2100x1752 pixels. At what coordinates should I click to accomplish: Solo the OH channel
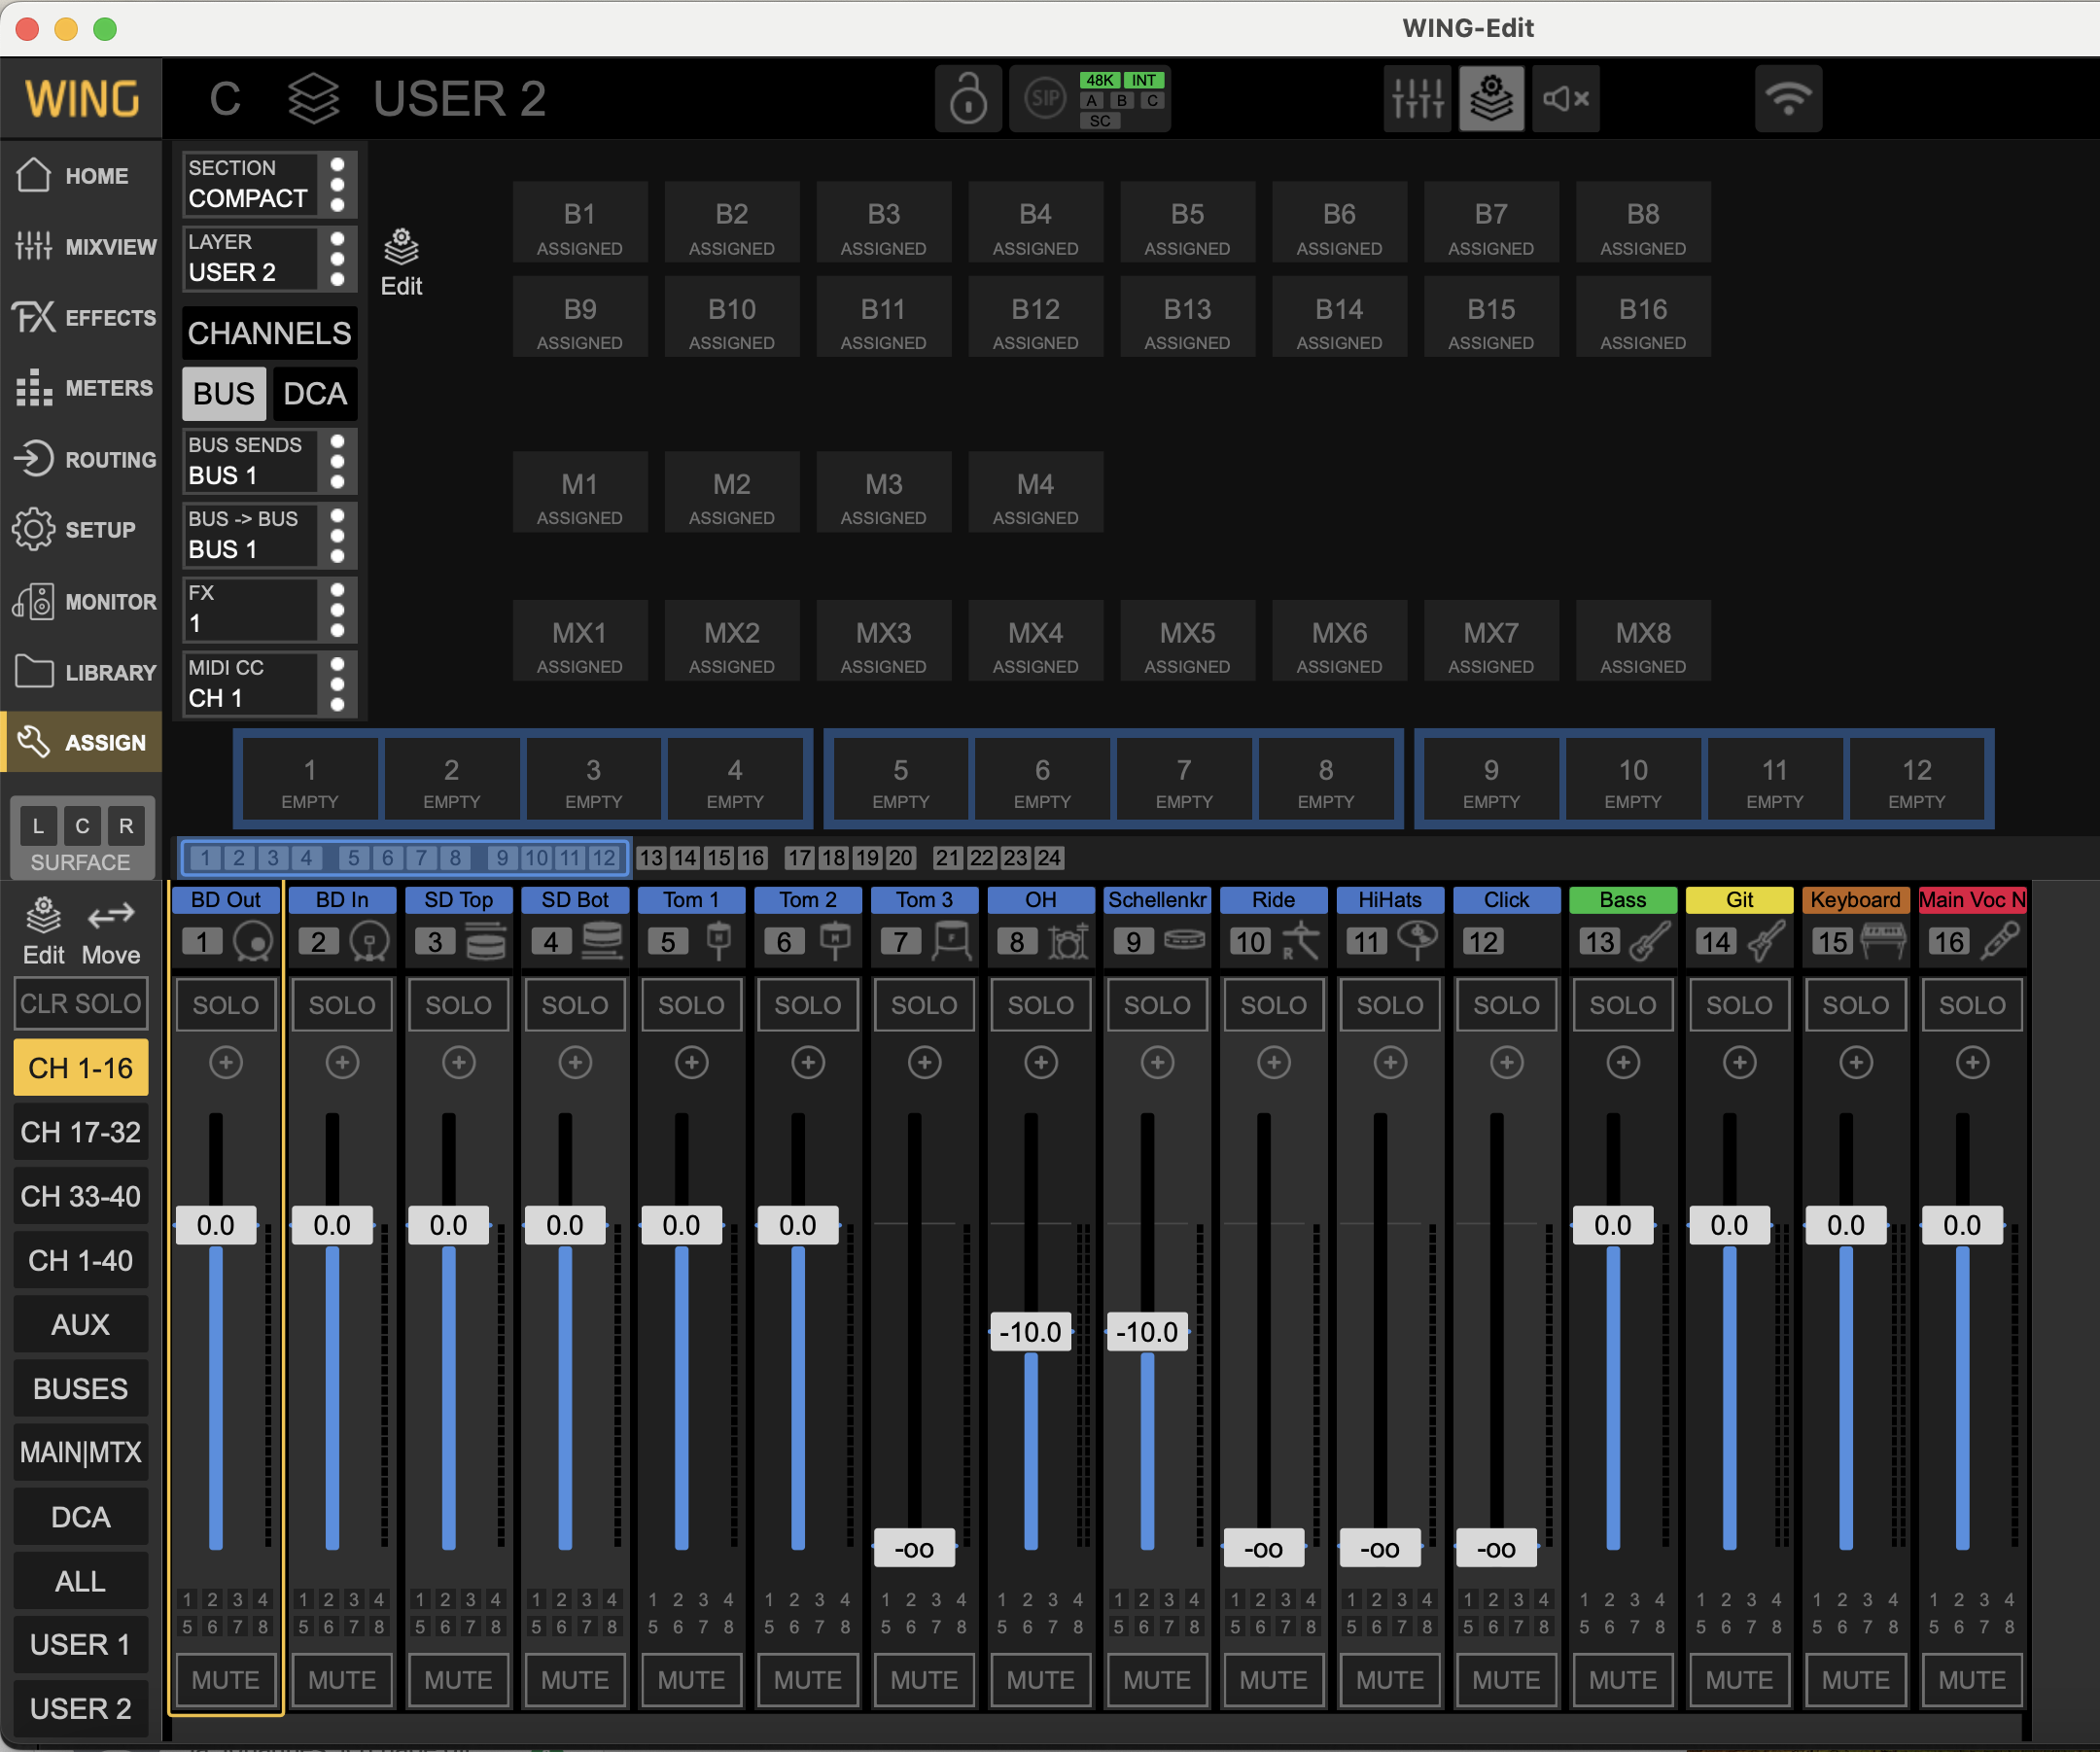(1040, 1004)
